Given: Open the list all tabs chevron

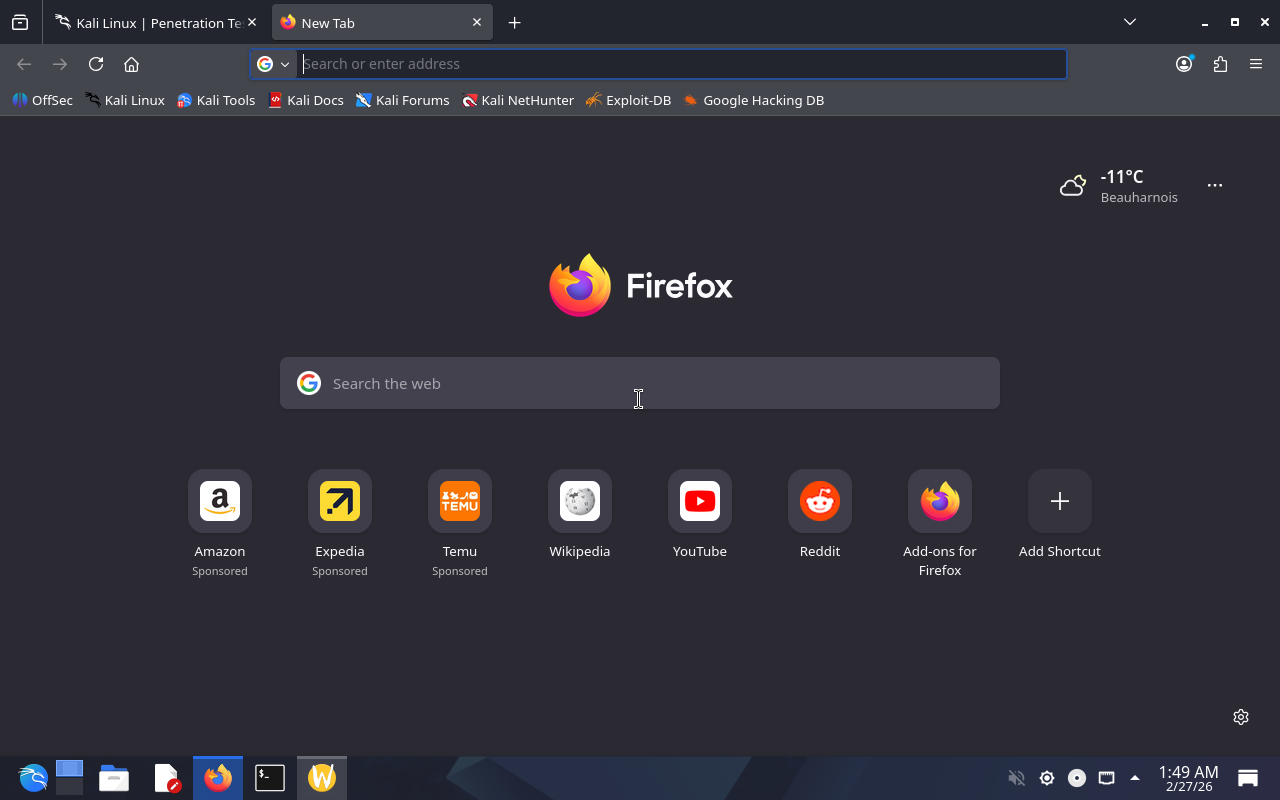Looking at the screenshot, I should click(x=1129, y=22).
